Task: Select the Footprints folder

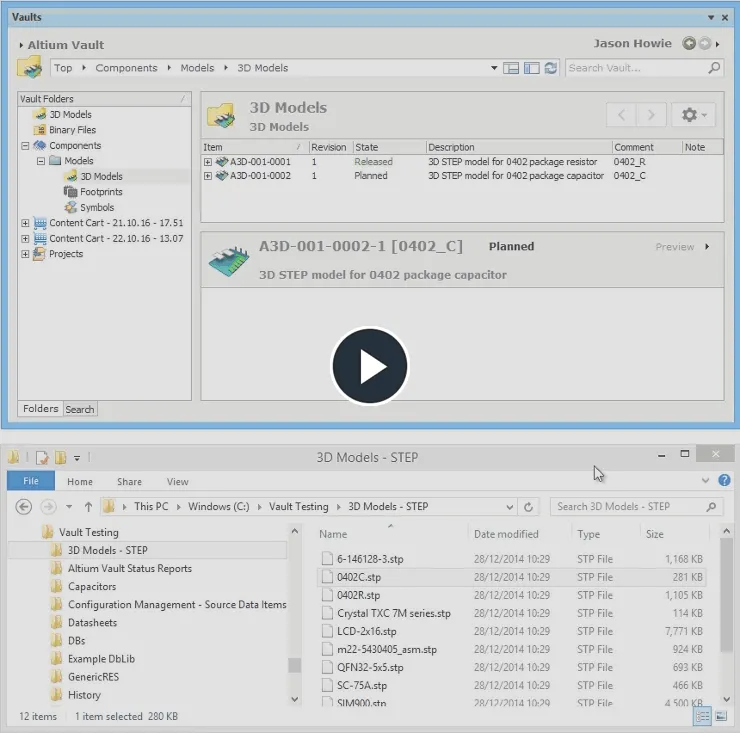Action: pyautogui.click(x=101, y=192)
